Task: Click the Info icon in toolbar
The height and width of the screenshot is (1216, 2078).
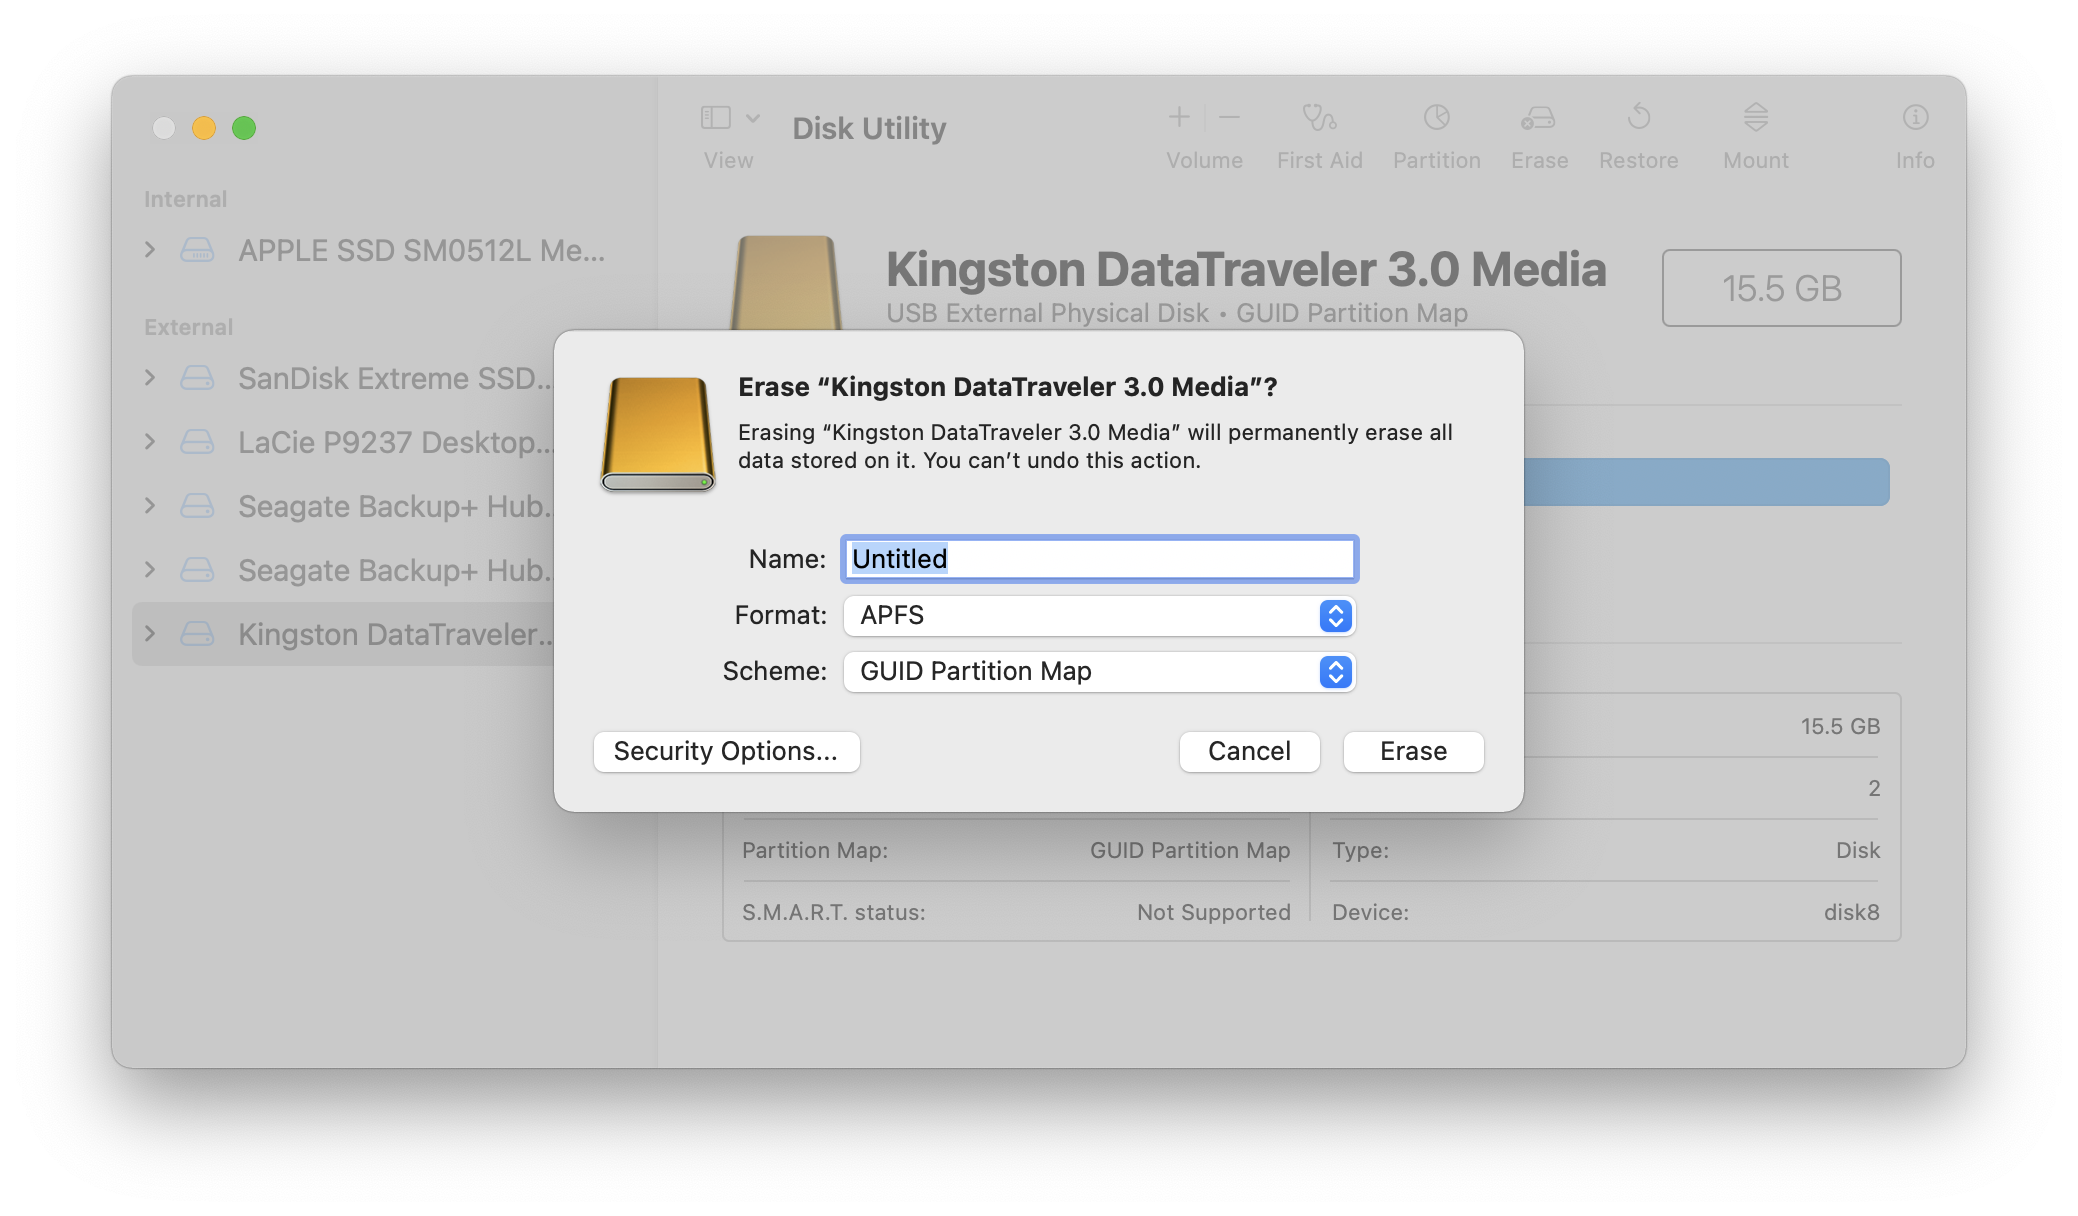Action: click(x=1914, y=126)
